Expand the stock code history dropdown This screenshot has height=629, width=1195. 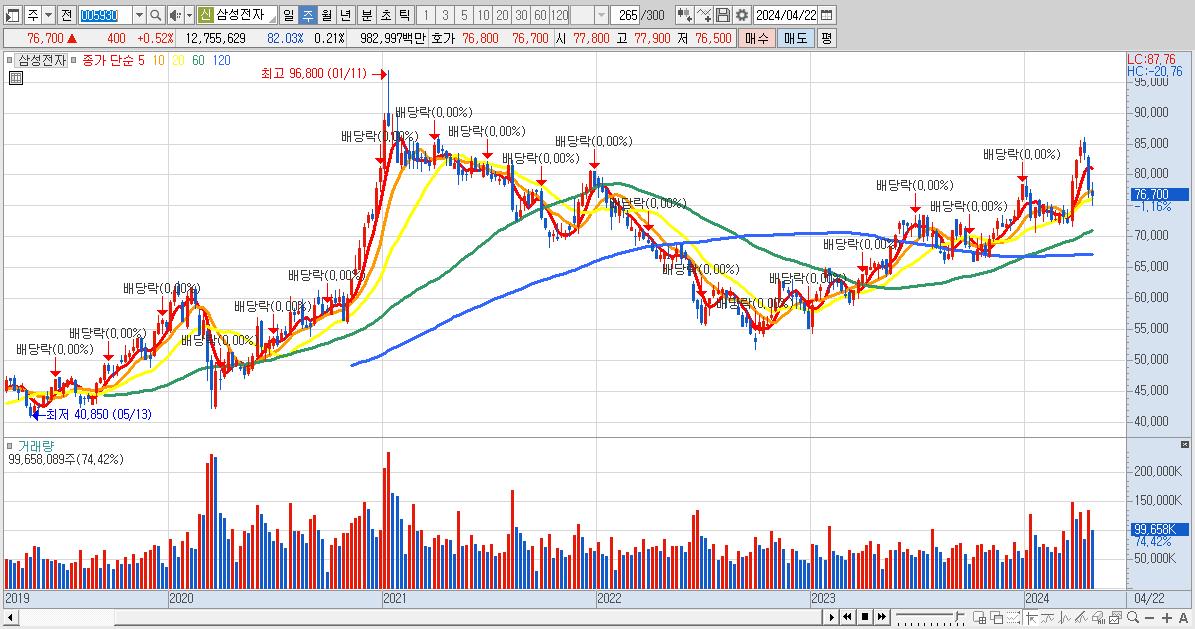coord(139,14)
